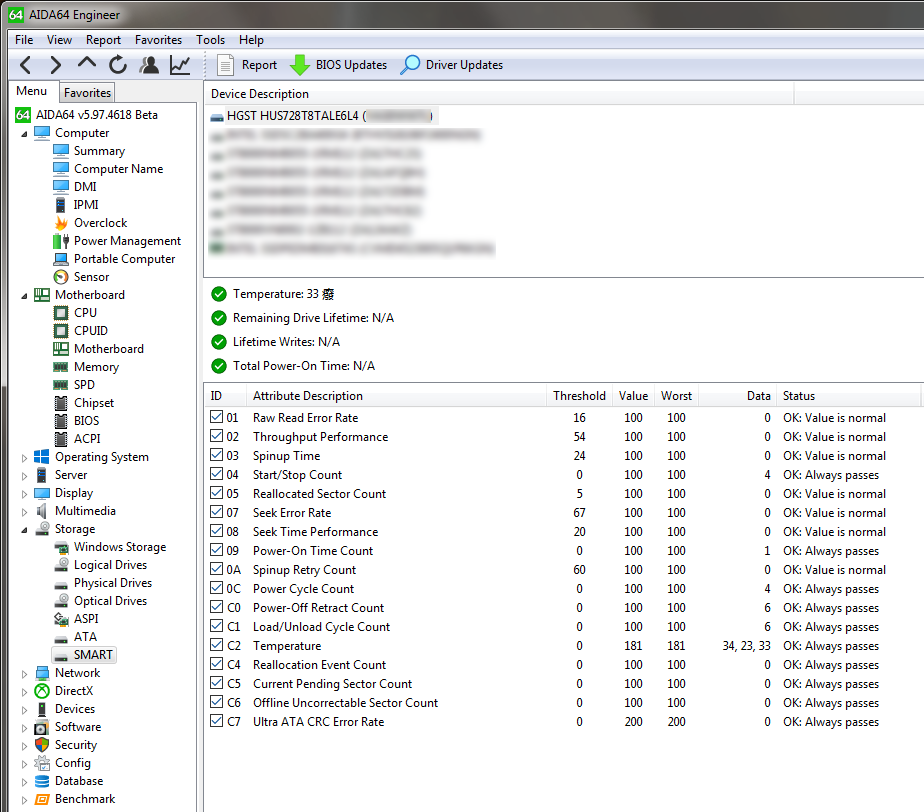Select the Benchmark icon

pyautogui.click(x=42, y=799)
